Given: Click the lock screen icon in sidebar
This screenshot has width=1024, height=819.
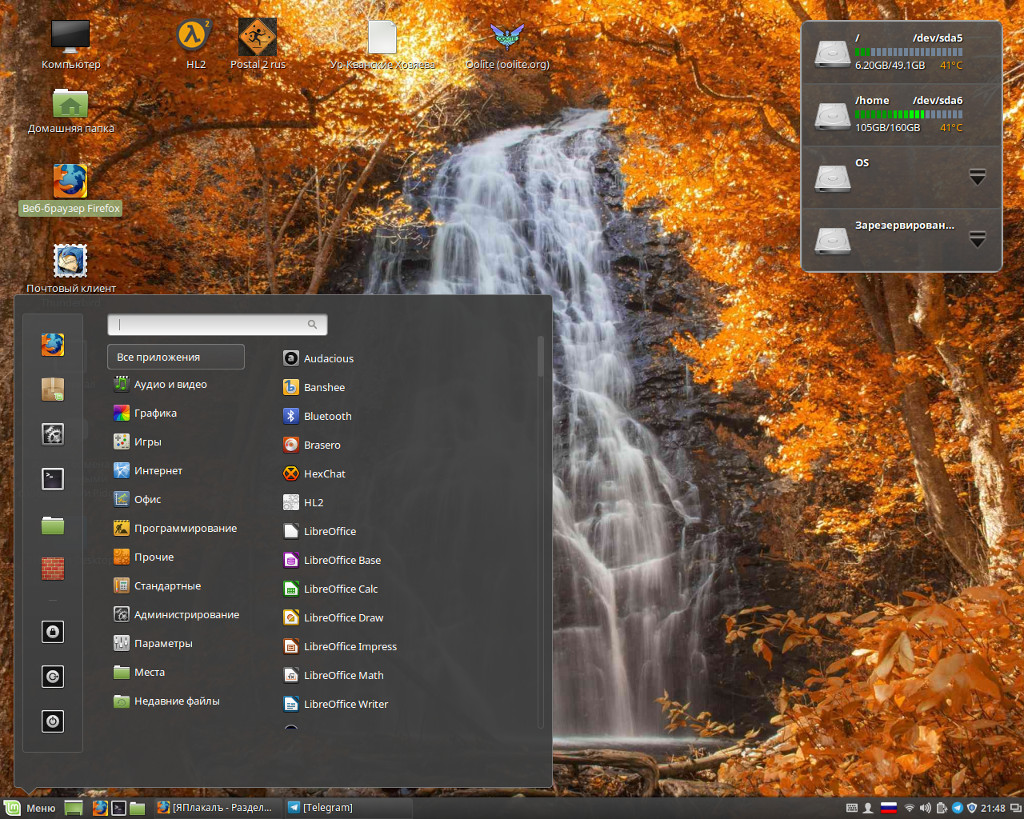Looking at the screenshot, I should [53, 632].
